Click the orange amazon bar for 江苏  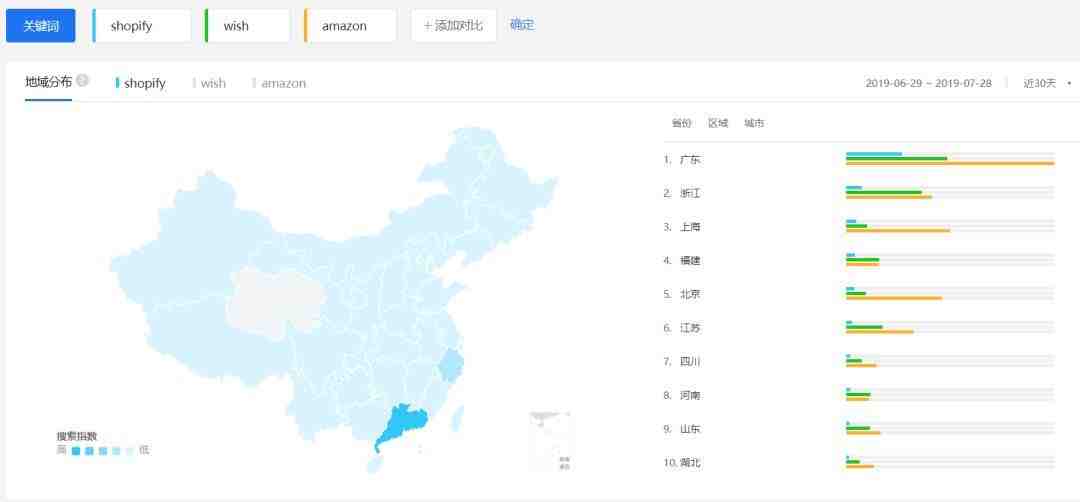click(880, 333)
